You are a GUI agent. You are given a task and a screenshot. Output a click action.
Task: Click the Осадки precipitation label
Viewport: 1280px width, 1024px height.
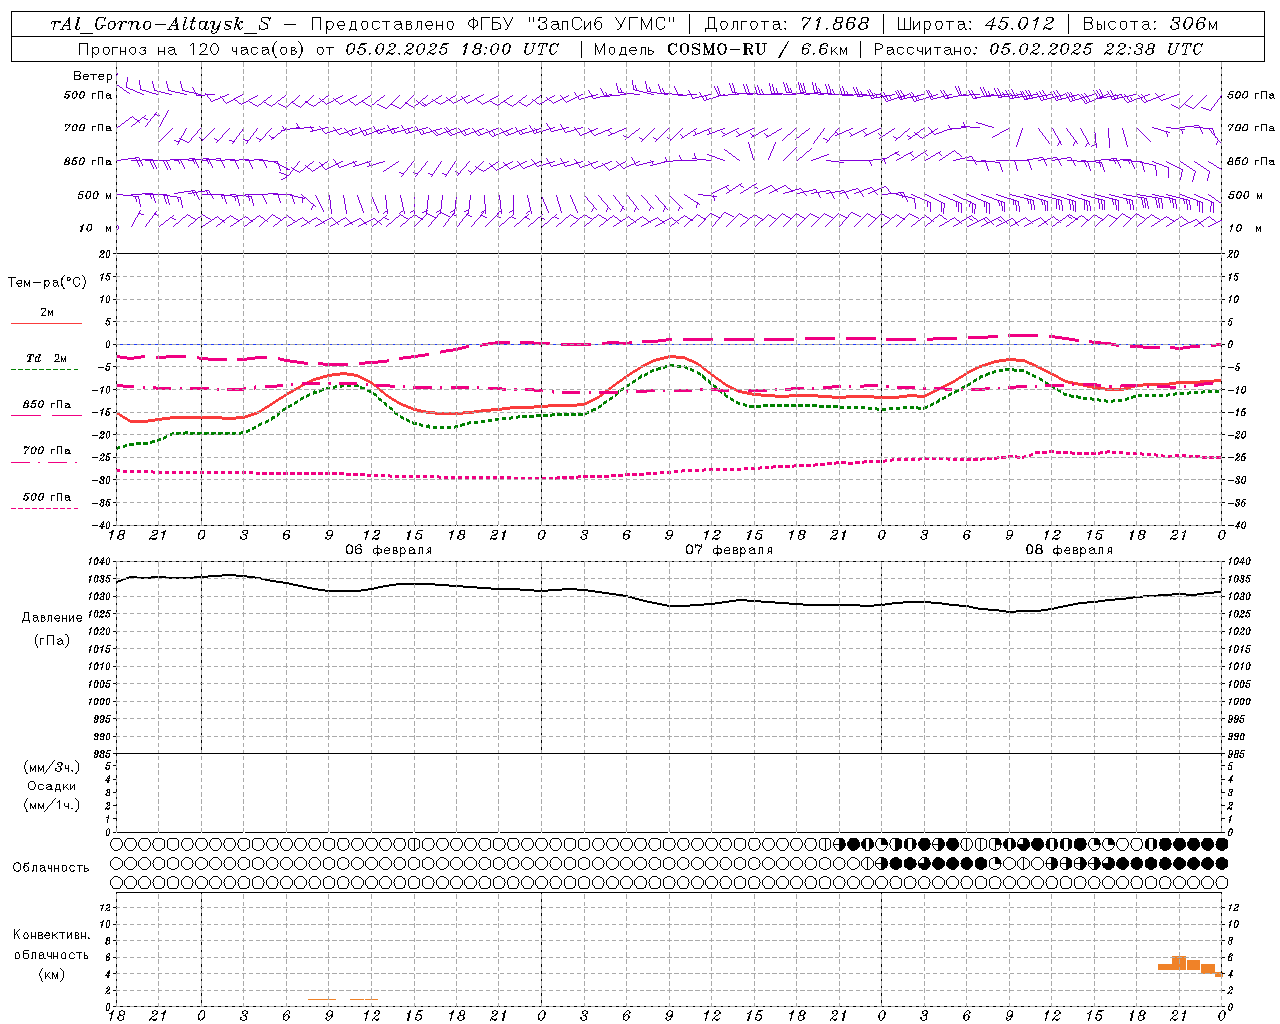51,786
